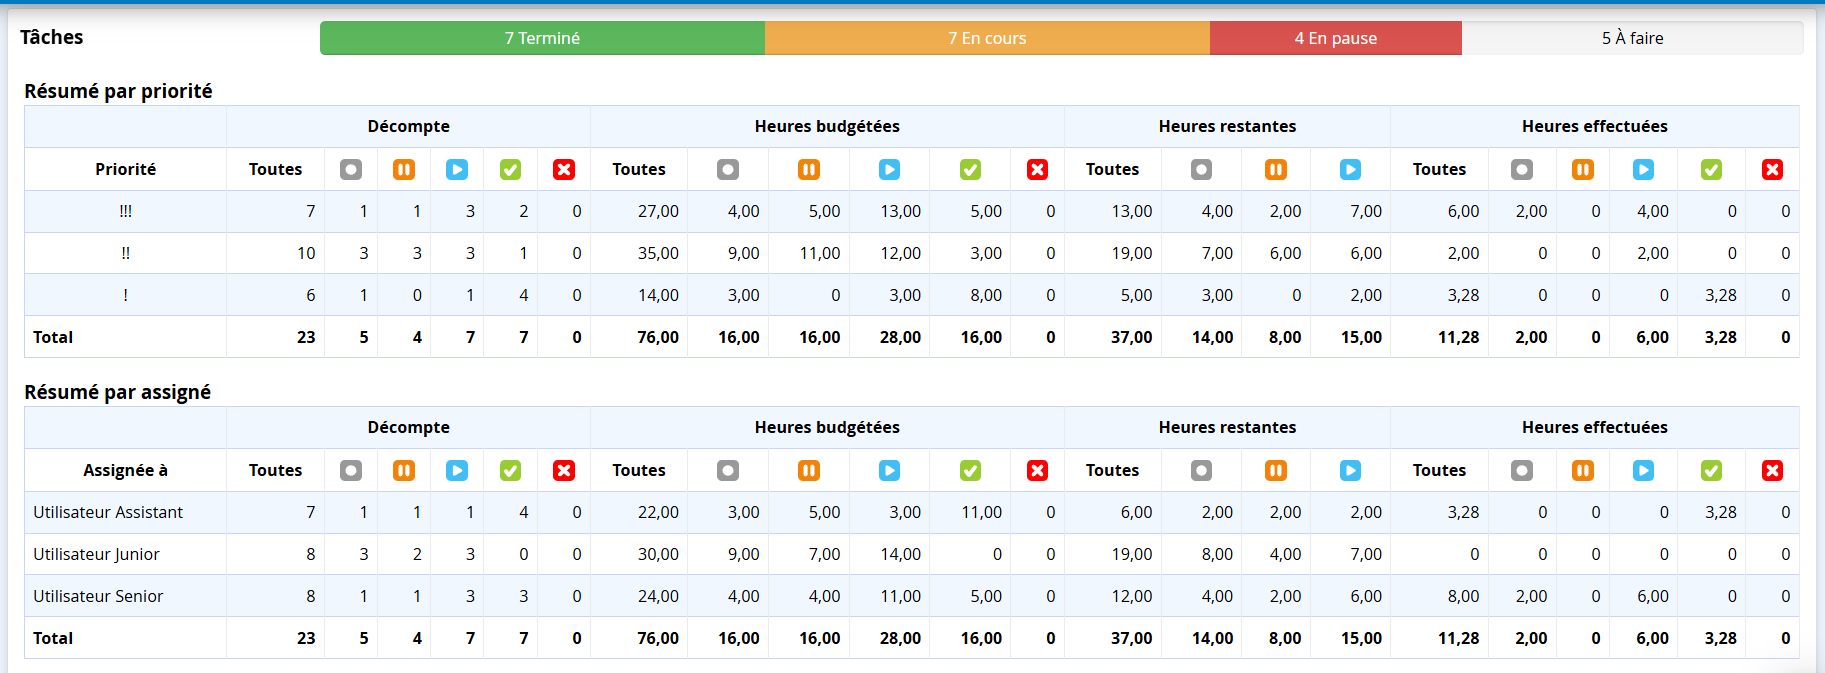The image size is (1825, 673).
Task: Click the '5 À faire' progress segment
Action: (x=1632, y=38)
